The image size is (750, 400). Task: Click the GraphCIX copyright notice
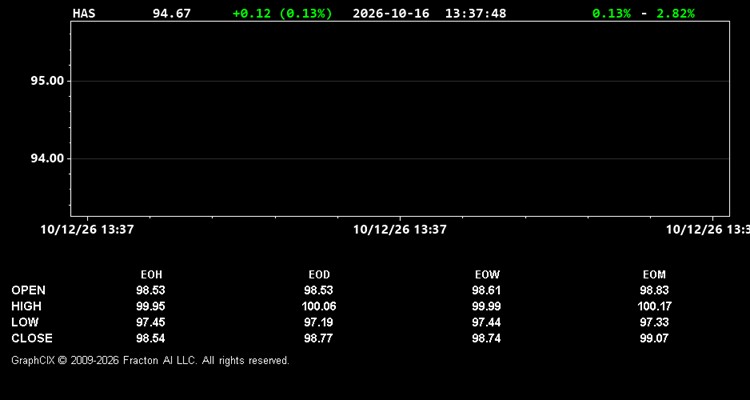150,360
